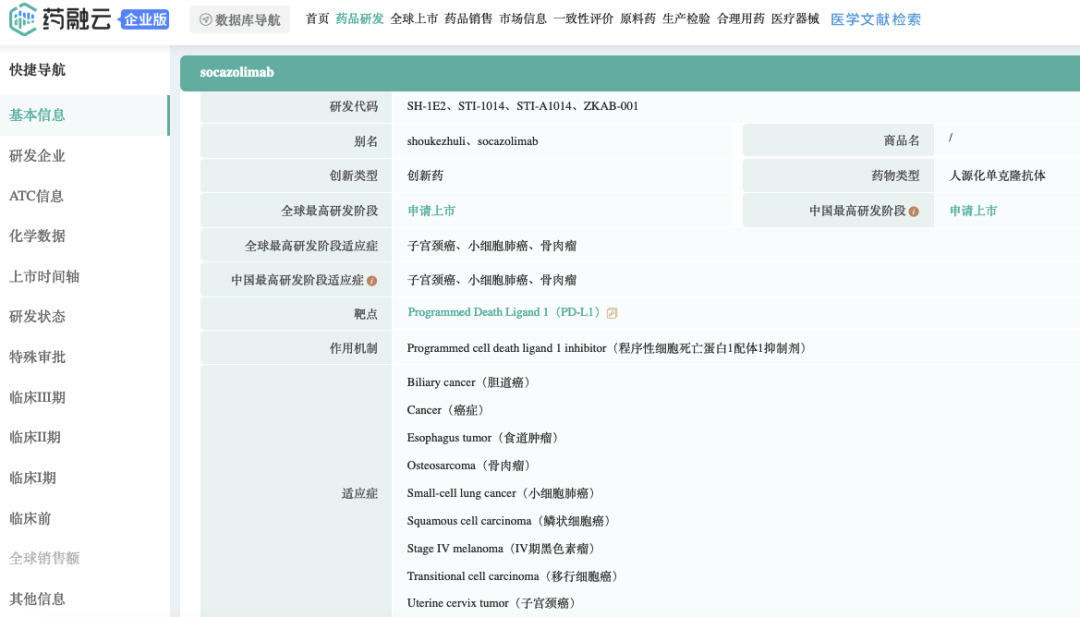This screenshot has width=1080, height=617.
Task: Open 医学文献检索 literature search link
Action: tap(875, 19)
